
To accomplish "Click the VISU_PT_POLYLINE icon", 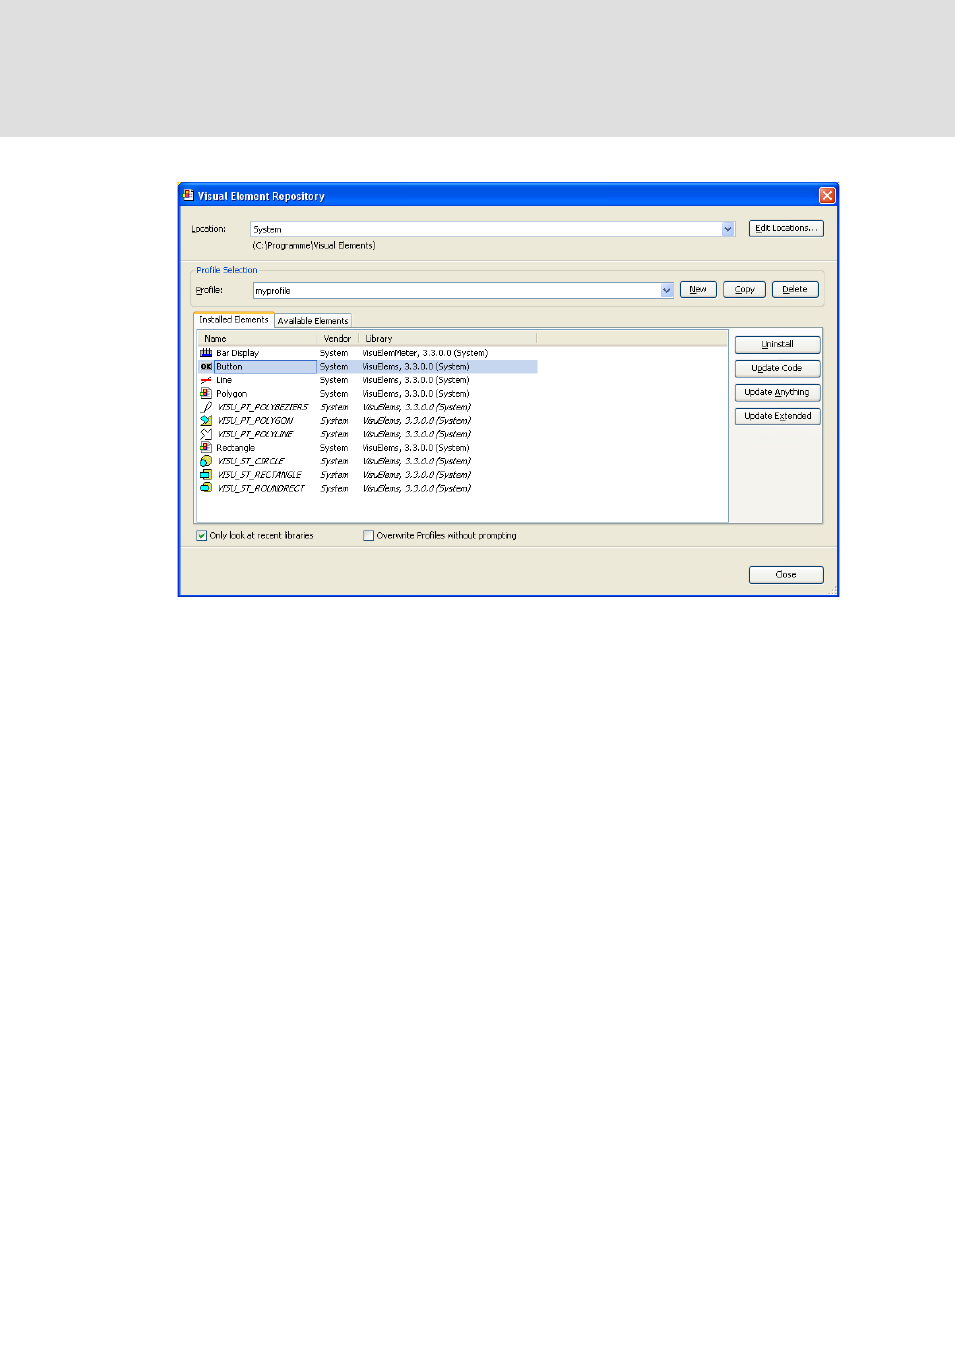I will point(206,434).
